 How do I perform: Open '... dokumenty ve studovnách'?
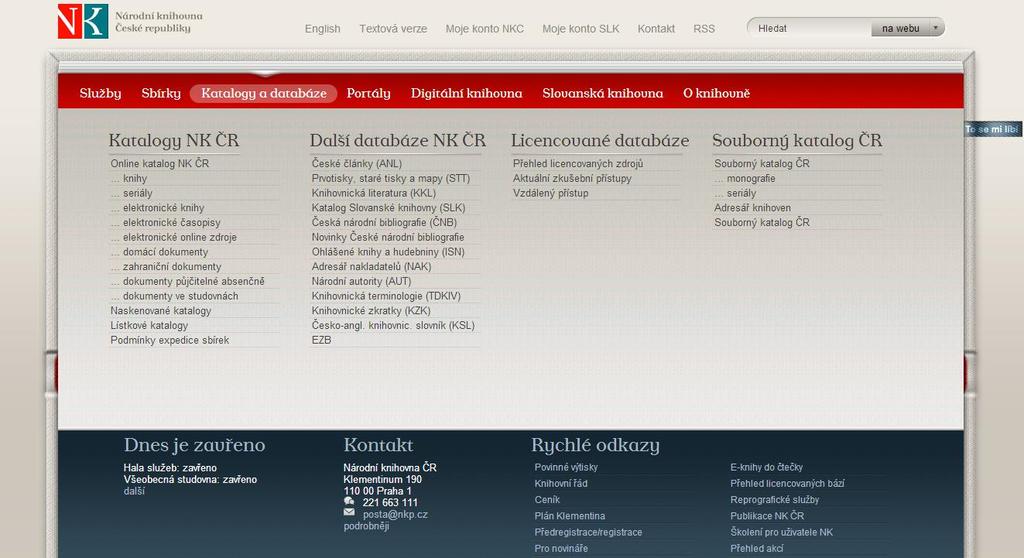[x=174, y=296]
